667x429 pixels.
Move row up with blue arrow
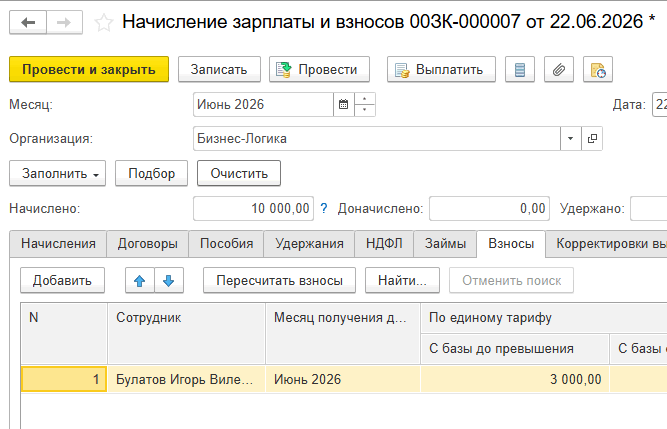(x=140, y=281)
